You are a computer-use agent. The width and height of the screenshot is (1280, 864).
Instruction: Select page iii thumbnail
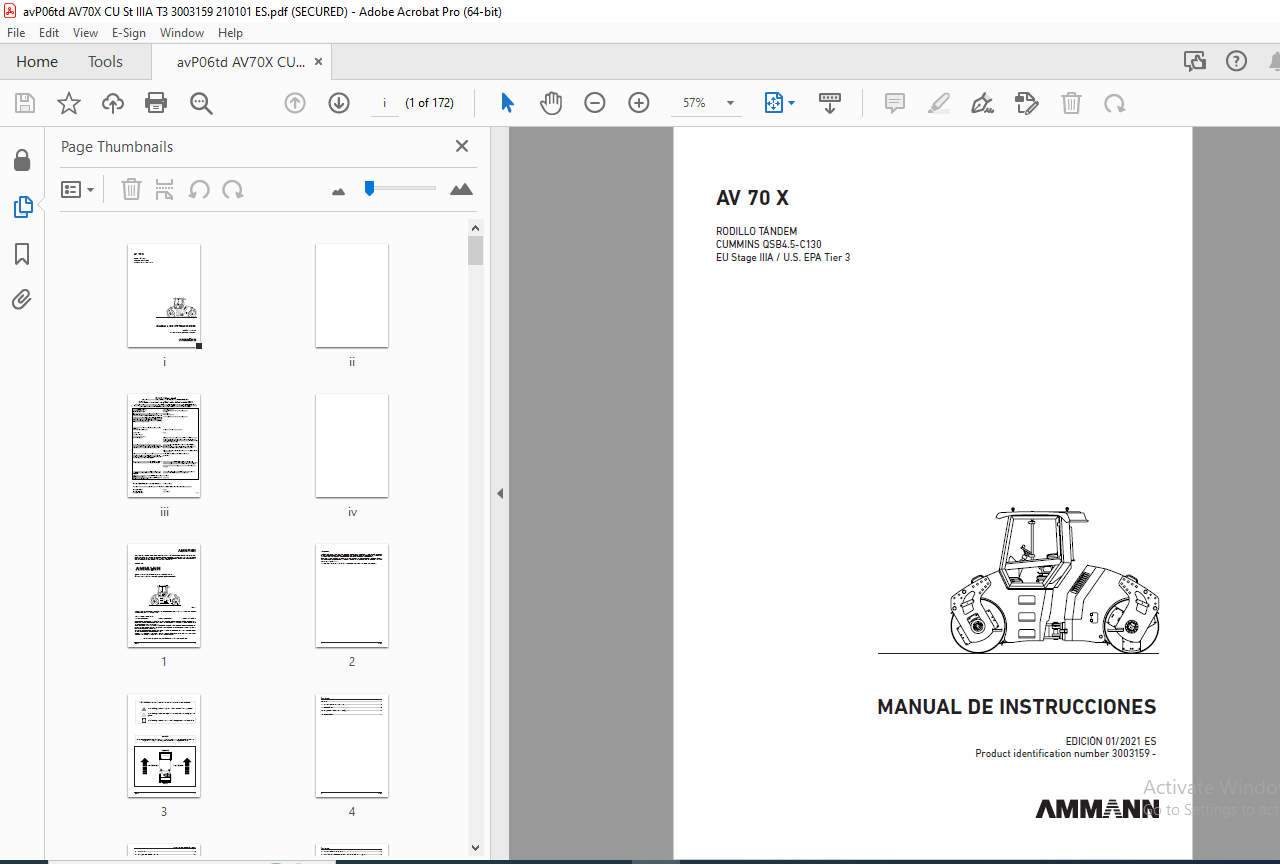(x=164, y=446)
